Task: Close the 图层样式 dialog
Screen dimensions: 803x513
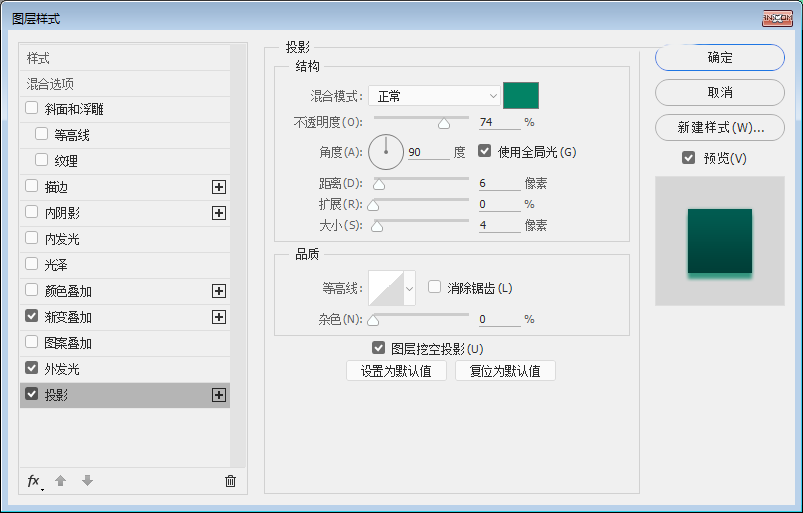Action: pyautogui.click(x=777, y=18)
